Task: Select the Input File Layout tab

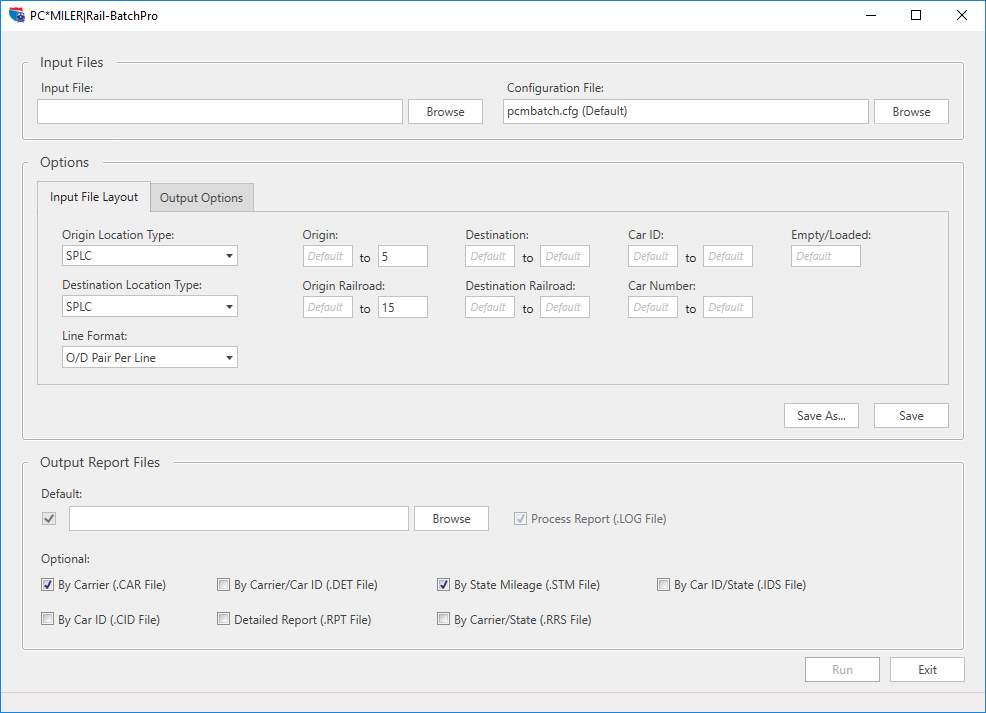Action: tap(94, 197)
